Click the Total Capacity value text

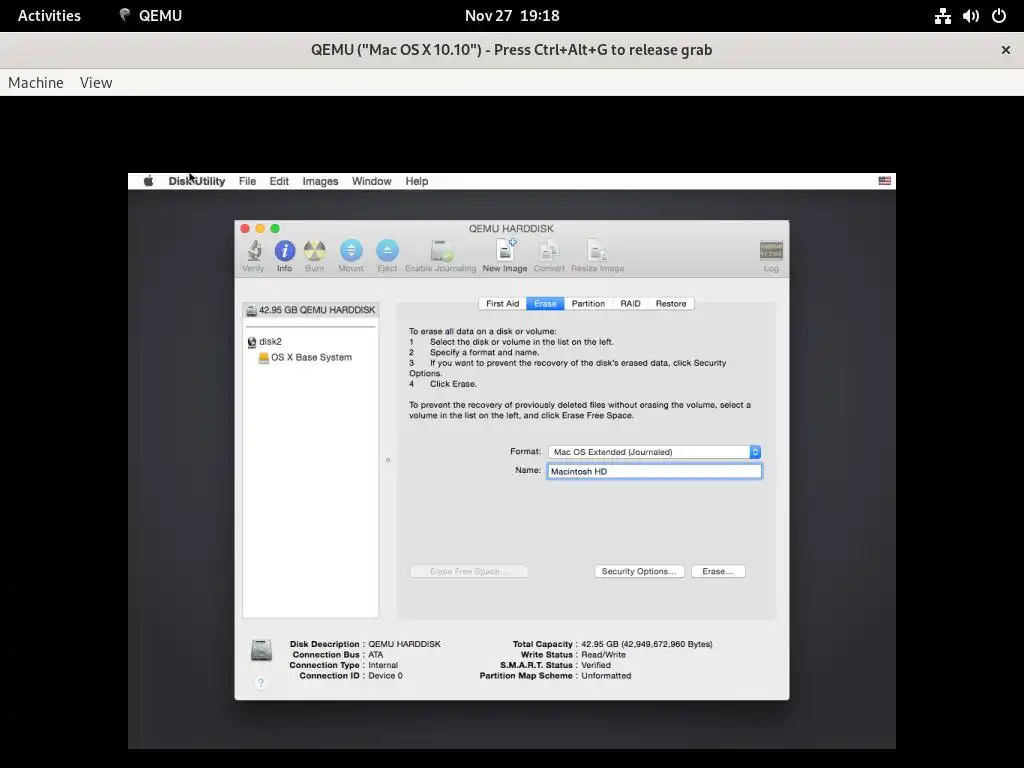pos(647,645)
